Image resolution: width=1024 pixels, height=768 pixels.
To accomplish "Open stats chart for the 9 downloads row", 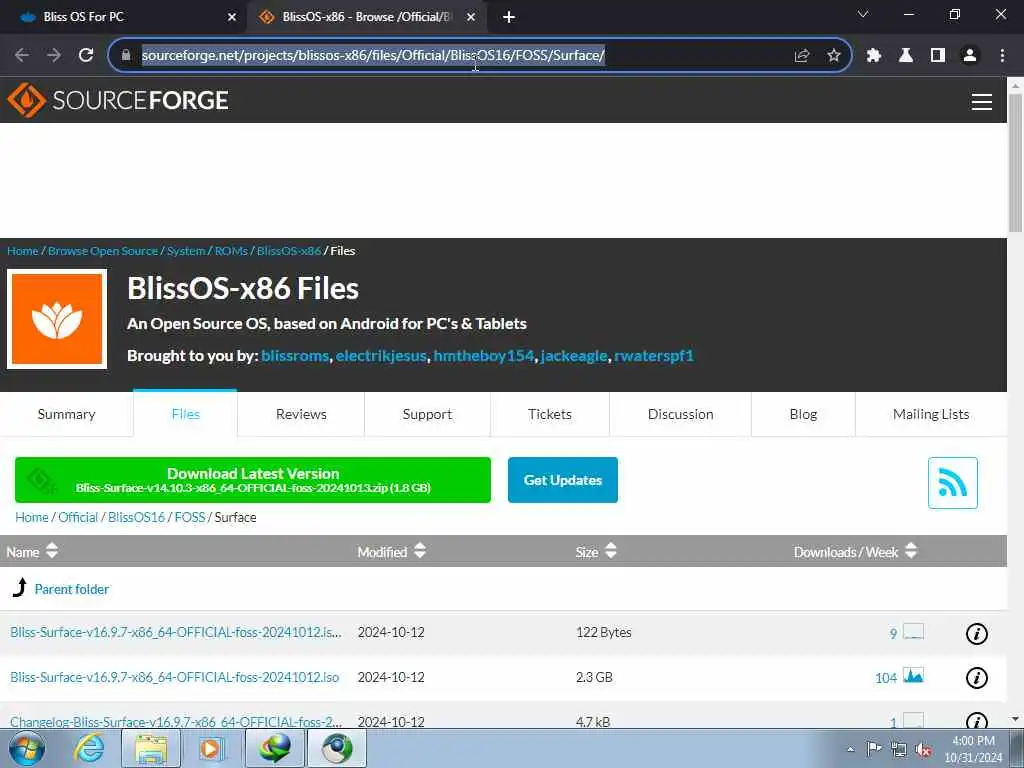I will pyautogui.click(x=914, y=632).
